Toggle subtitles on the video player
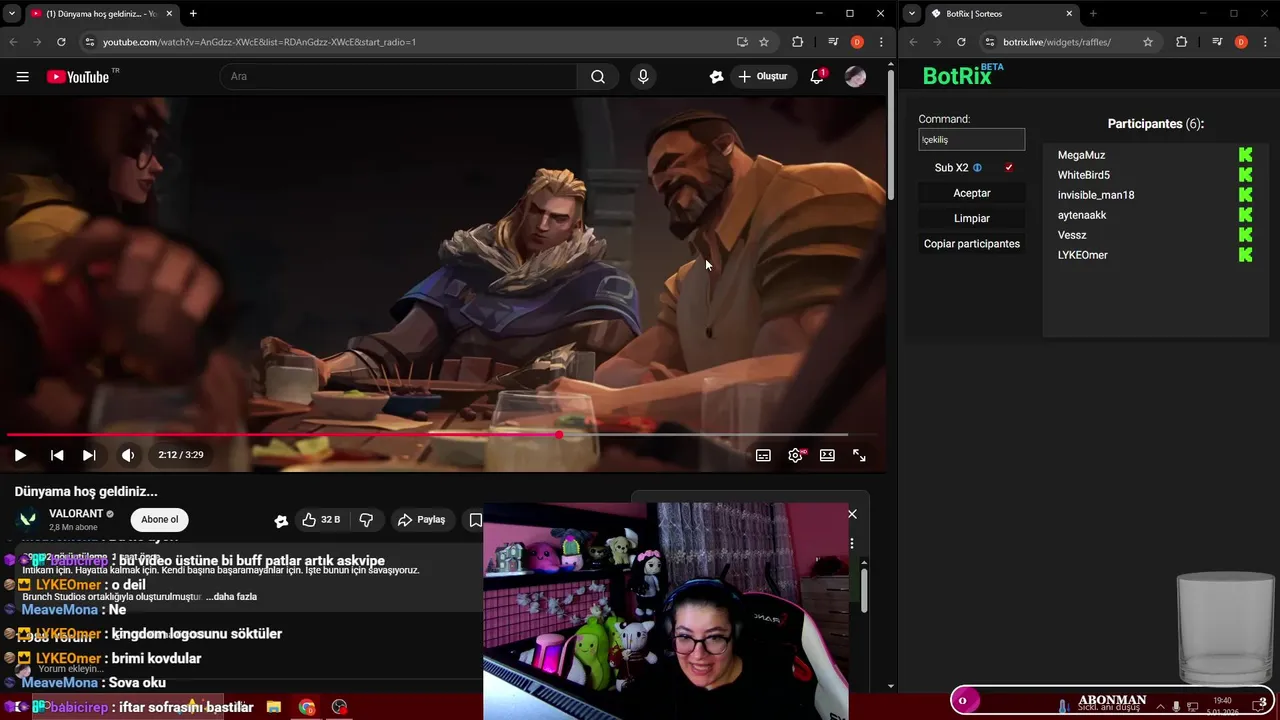The width and height of the screenshot is (1280, 720). [763, 455]
